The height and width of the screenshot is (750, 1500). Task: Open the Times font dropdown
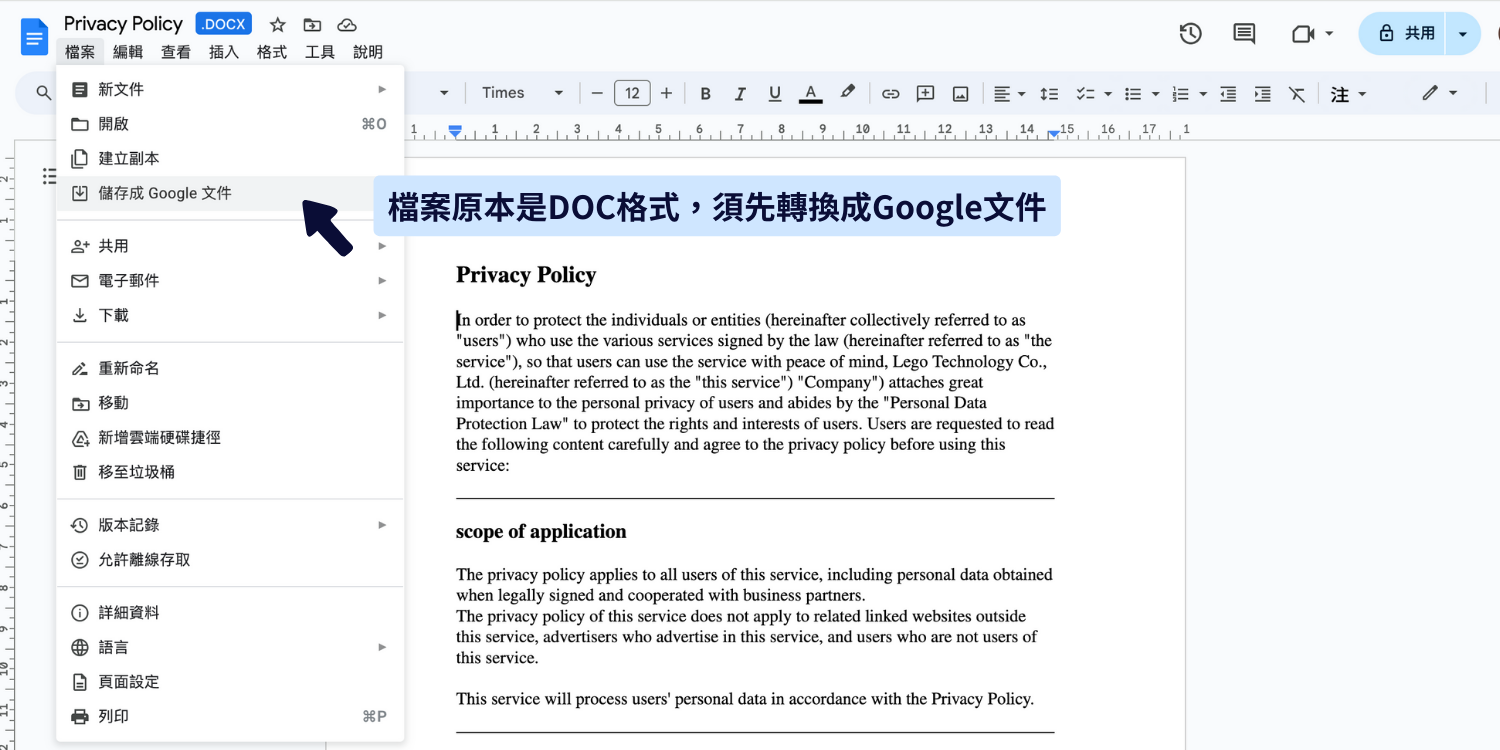(x=523, y=93)
